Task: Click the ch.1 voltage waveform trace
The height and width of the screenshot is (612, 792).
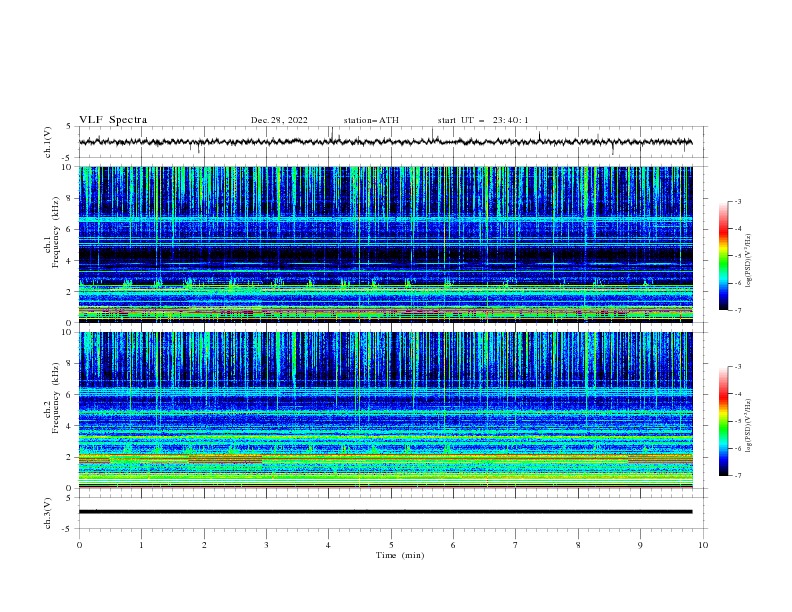Action: click(385, 142)
